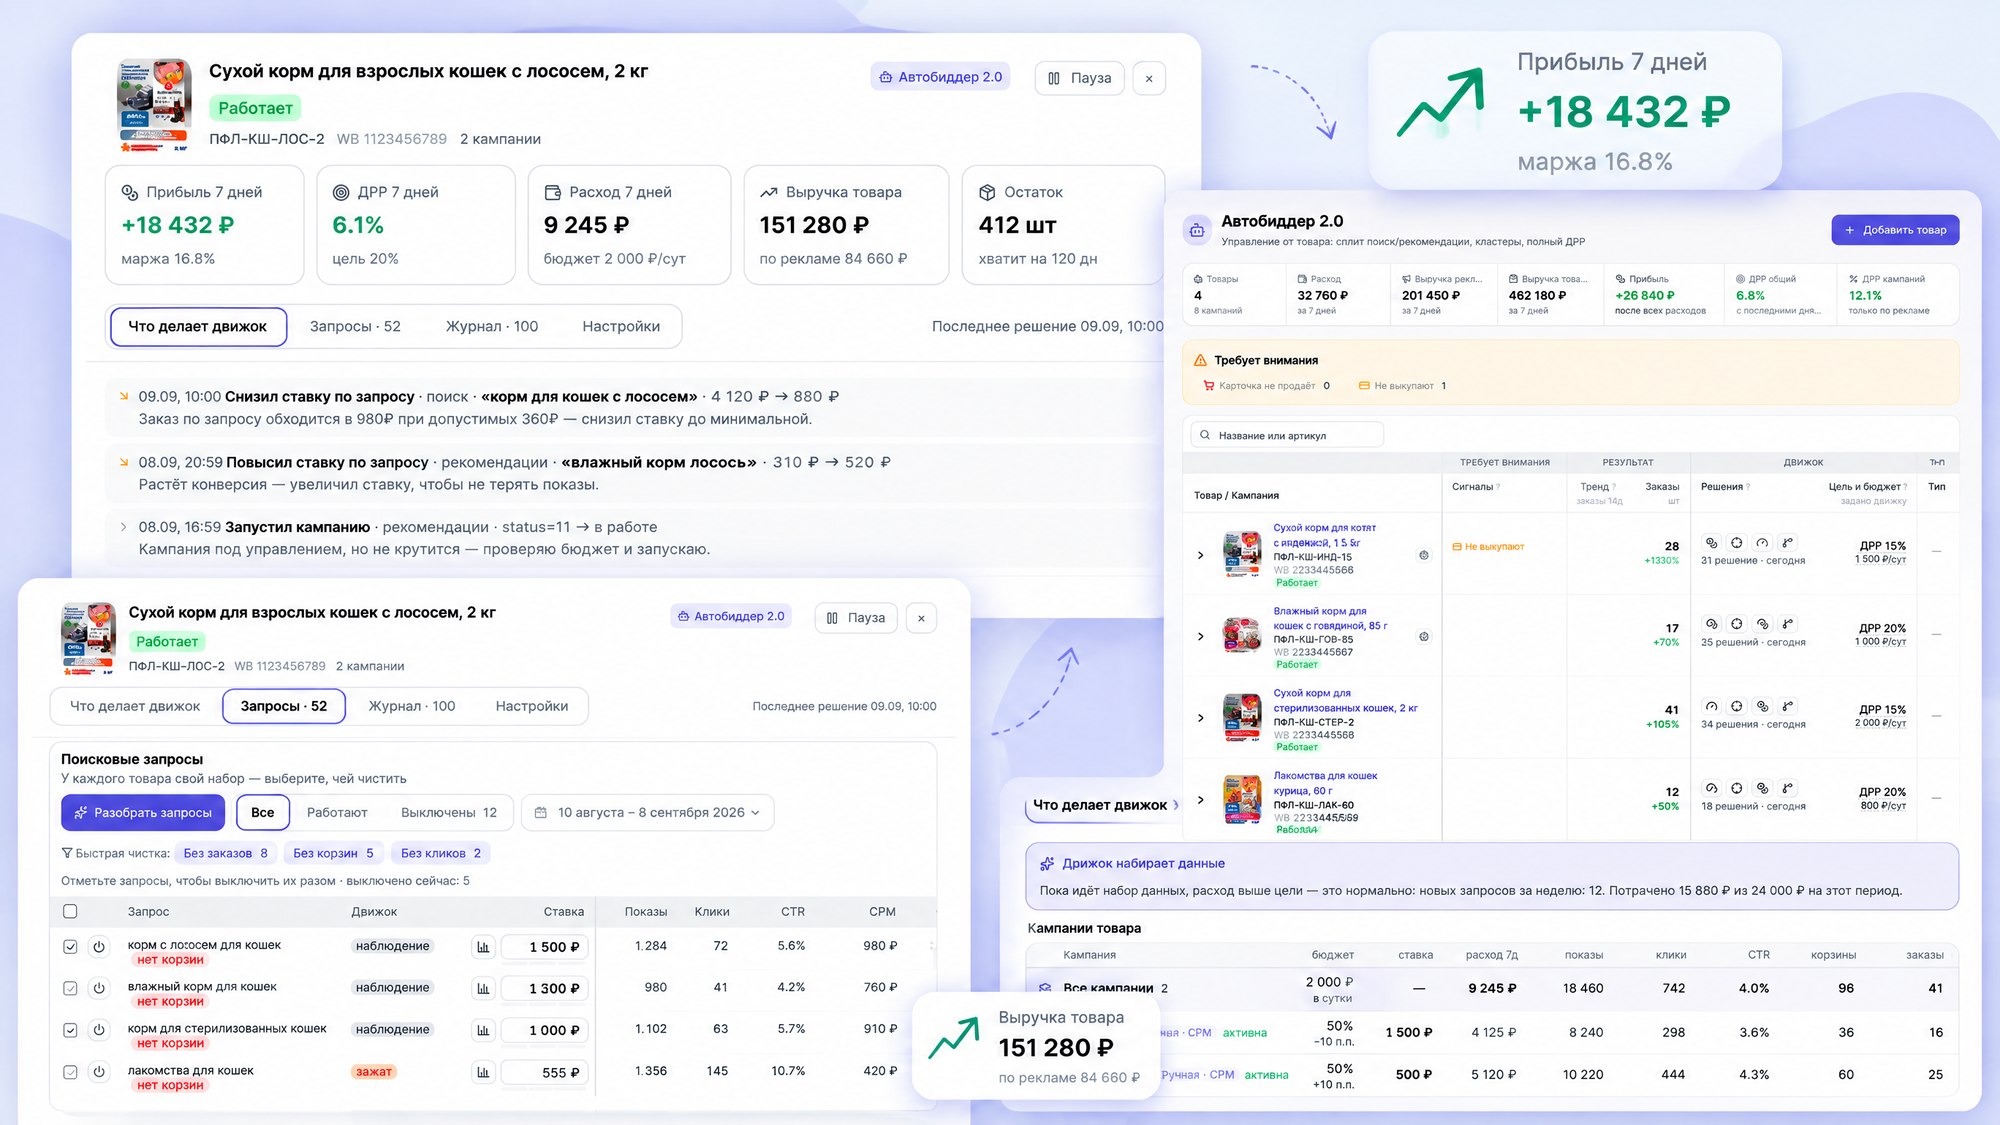Expand row "Лакомства для кошек курица, 60 г"
This screenshot has width=2000, height=1125.
[x=1201, y=800]
